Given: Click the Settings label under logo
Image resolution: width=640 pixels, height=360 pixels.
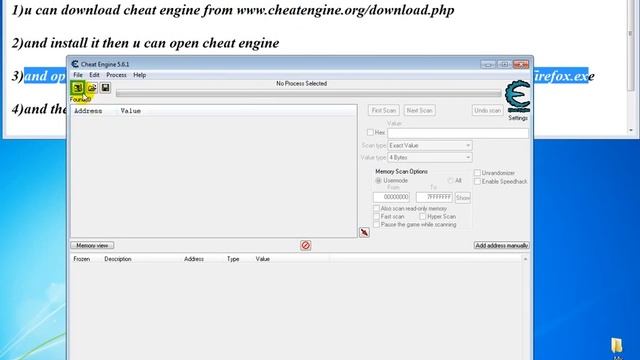Looking at the screenshot, I should [x=518, y=118].
